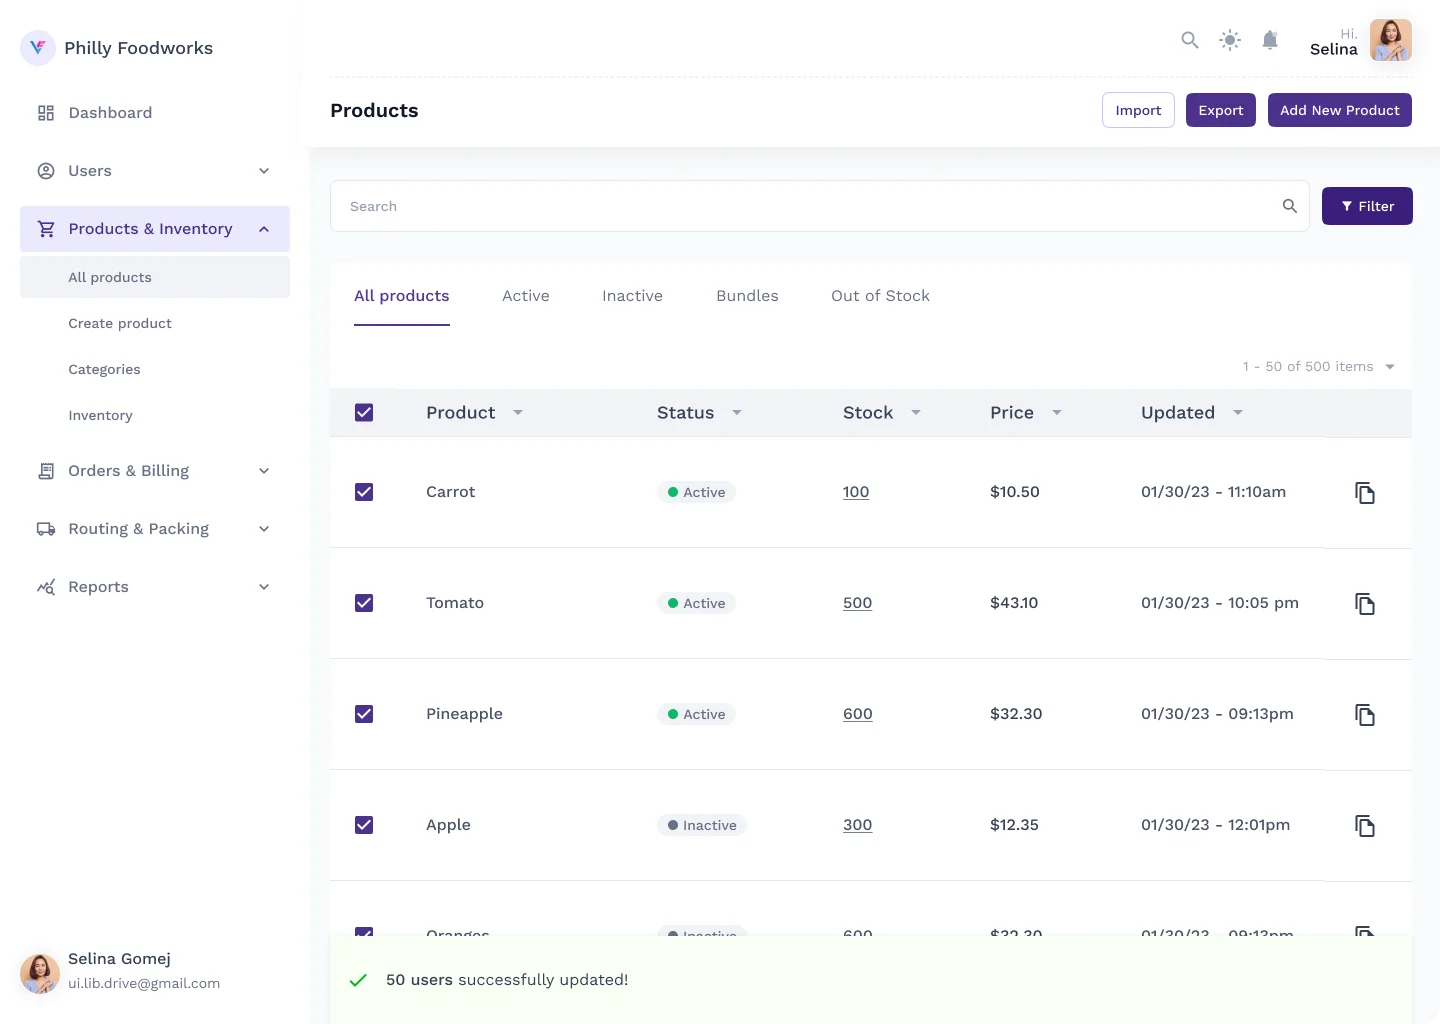
Task: Open notifications bell icon
Action: coord(1270,40)
